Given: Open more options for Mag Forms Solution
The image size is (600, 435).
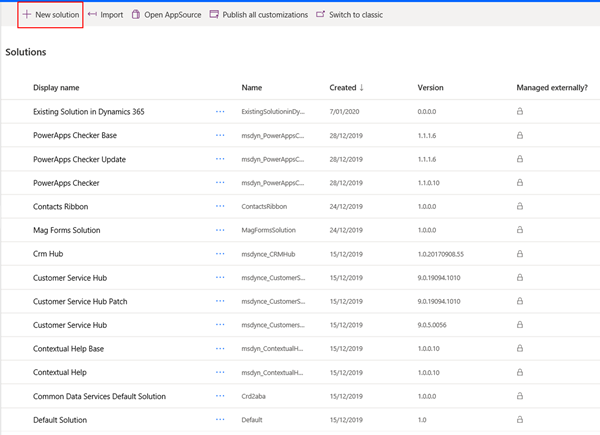Looking at the screenshot, I should [220, 231].
